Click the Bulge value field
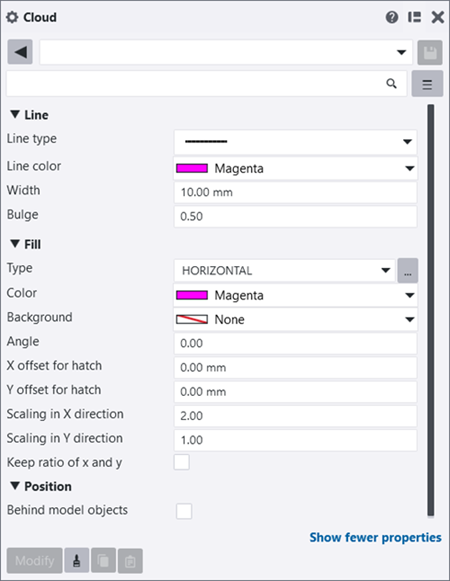This screenshot has width=450, height=581. 295,216
